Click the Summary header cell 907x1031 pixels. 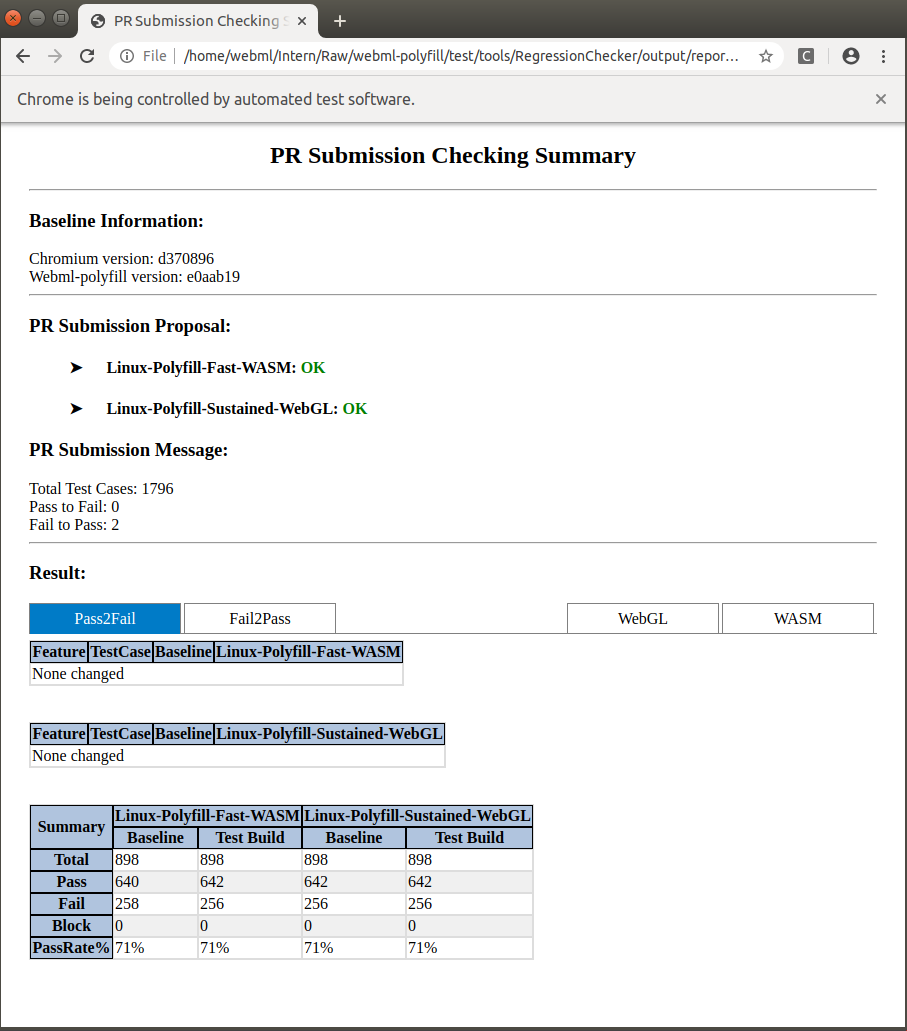coord(71,827)
